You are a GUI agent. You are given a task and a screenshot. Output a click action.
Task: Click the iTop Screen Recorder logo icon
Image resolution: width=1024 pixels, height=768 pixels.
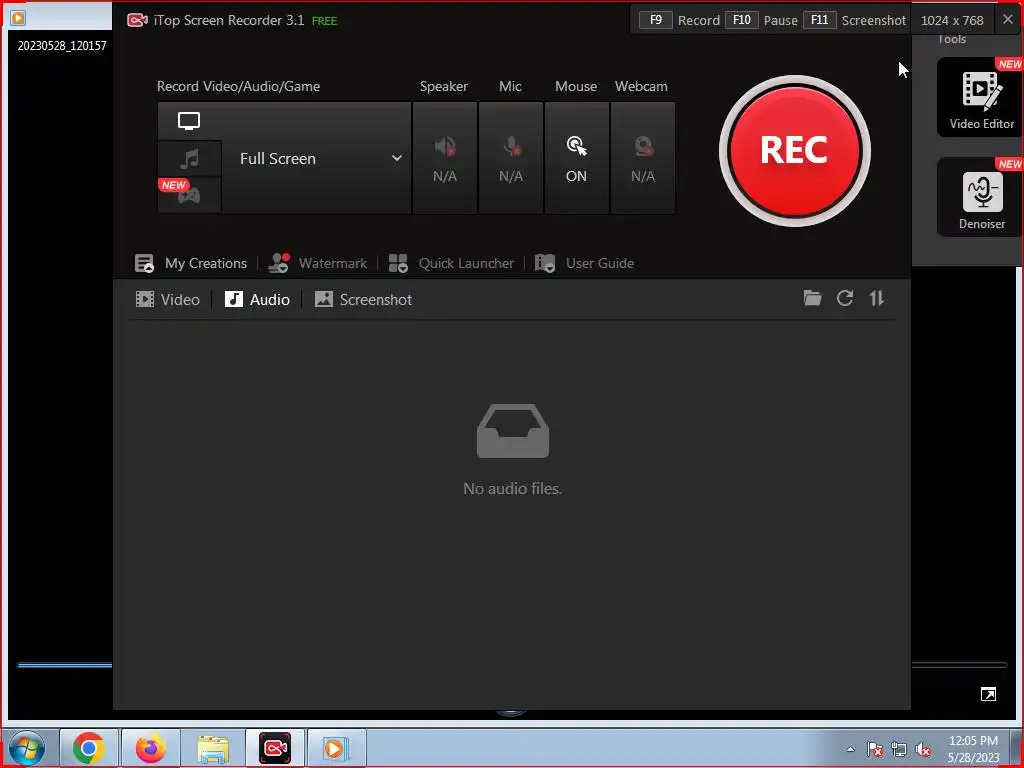pyautogui.click(x=137, y=20)
